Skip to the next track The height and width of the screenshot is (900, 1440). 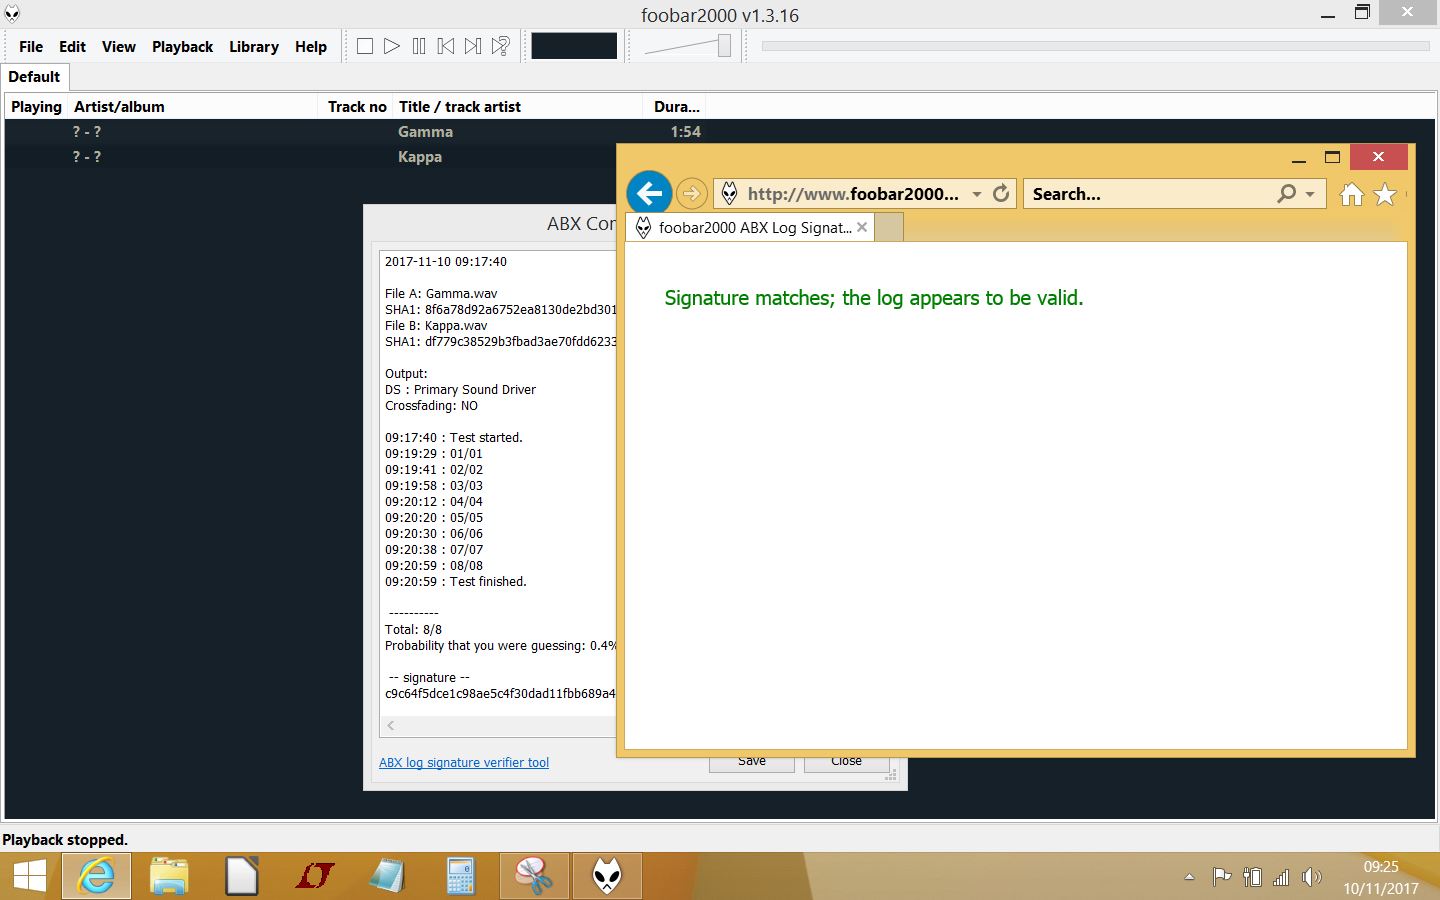click(x=473, y=46)
